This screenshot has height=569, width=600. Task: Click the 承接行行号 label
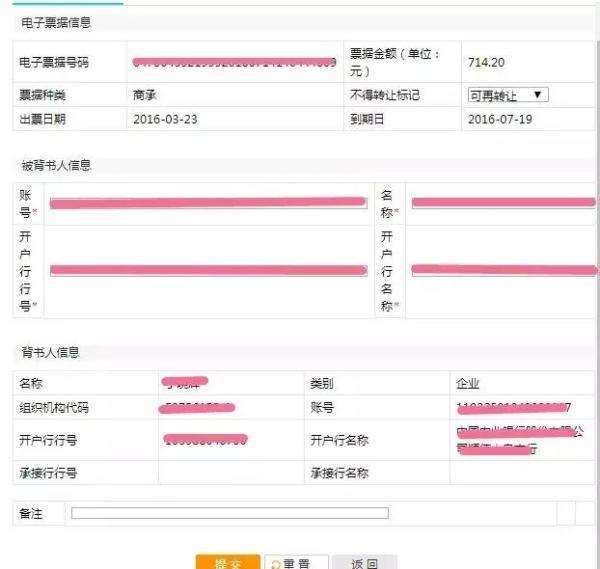(48, 473)
